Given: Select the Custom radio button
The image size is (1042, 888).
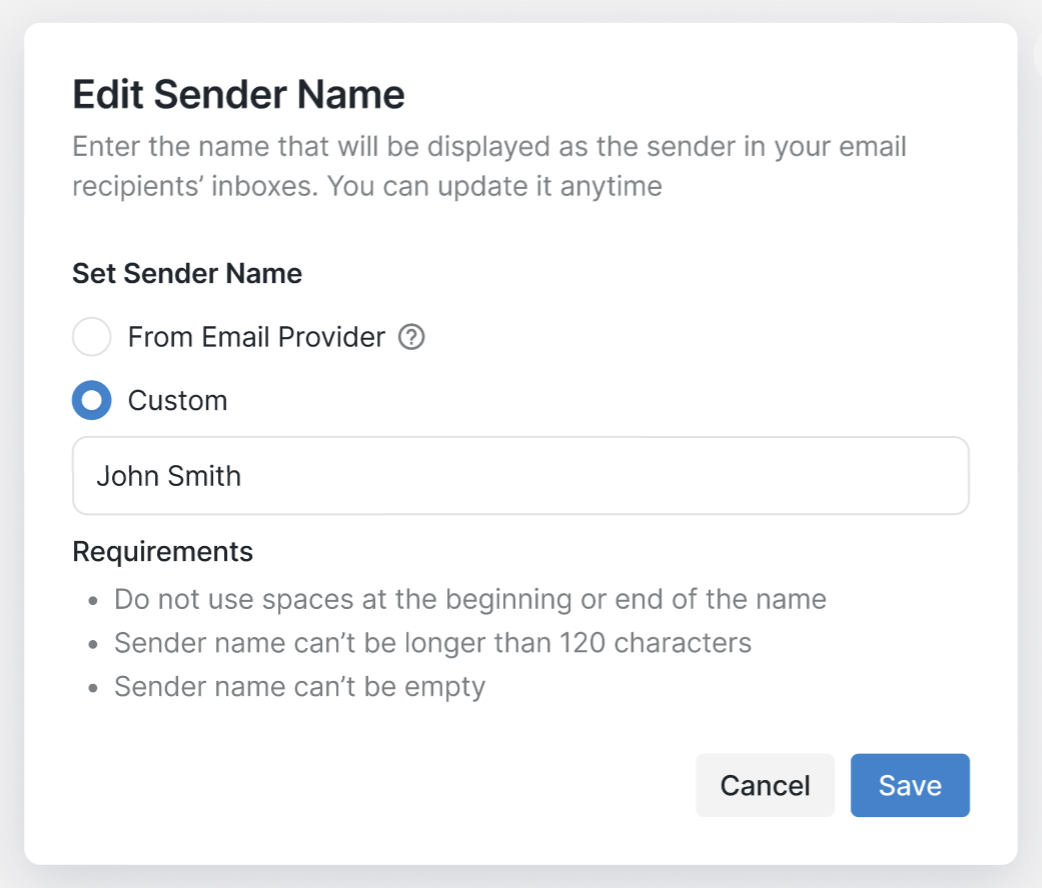Looking at the screenshot, I should tap(91, 401).
